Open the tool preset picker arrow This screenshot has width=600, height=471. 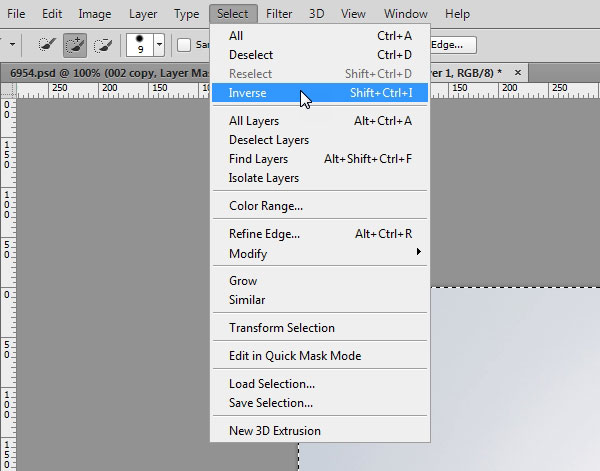tap(11, 45)
